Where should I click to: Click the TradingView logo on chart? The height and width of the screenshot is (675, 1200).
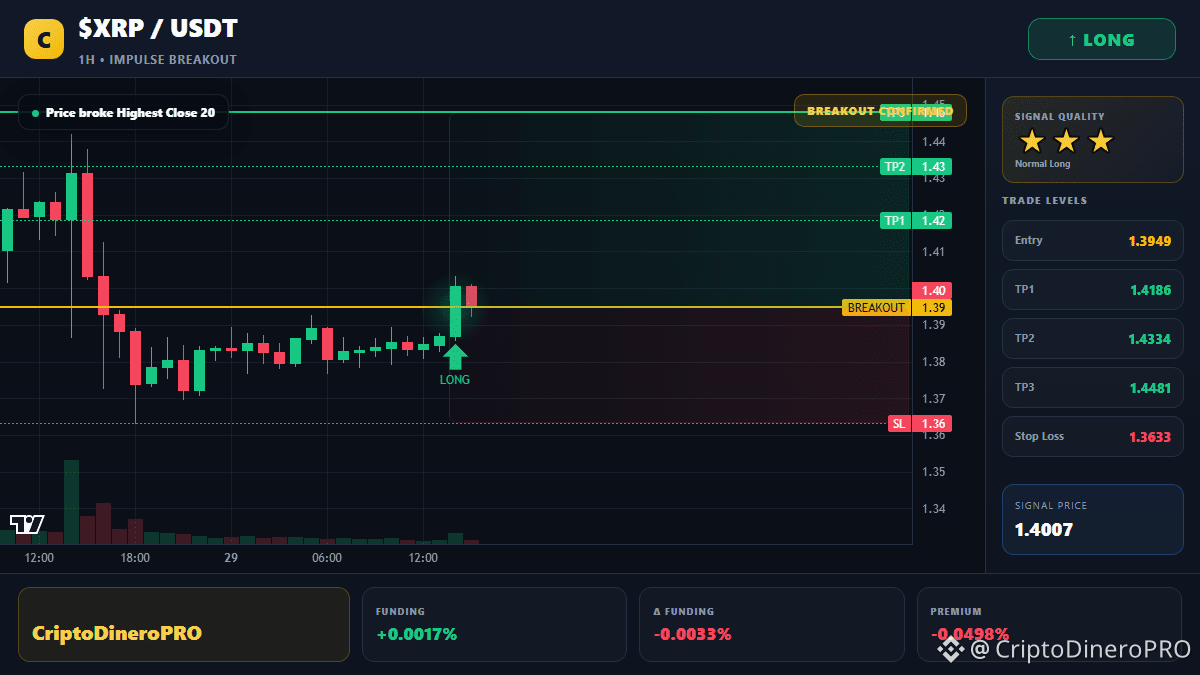(x=27, y=523)
